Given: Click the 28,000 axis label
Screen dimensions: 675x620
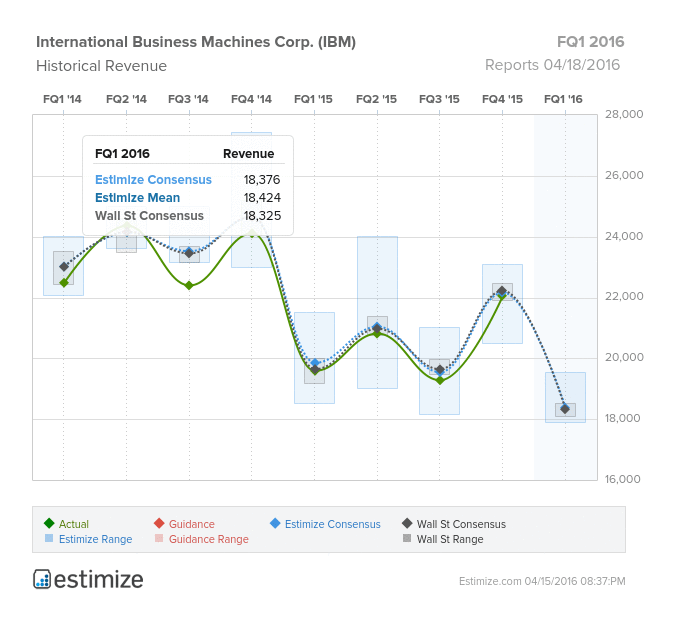Looking at the screenshot, I should [624, 114].
